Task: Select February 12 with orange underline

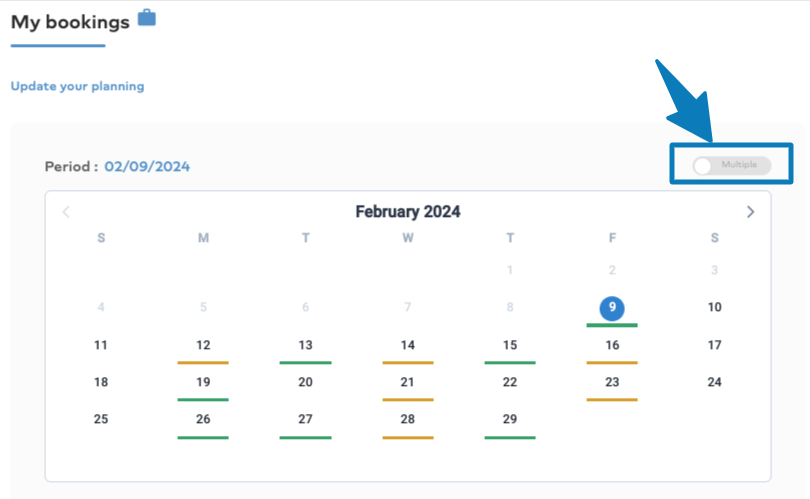Action: pos(203,345)
